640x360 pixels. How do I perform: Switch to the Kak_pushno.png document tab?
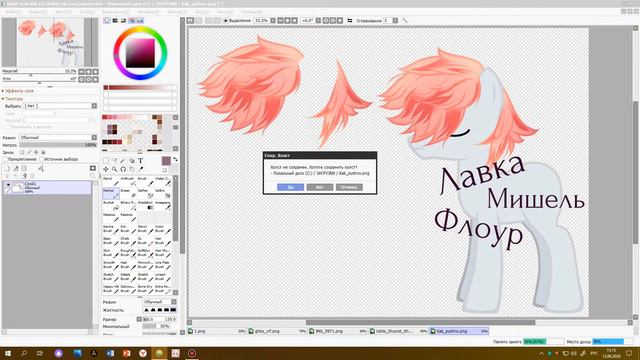459,331
